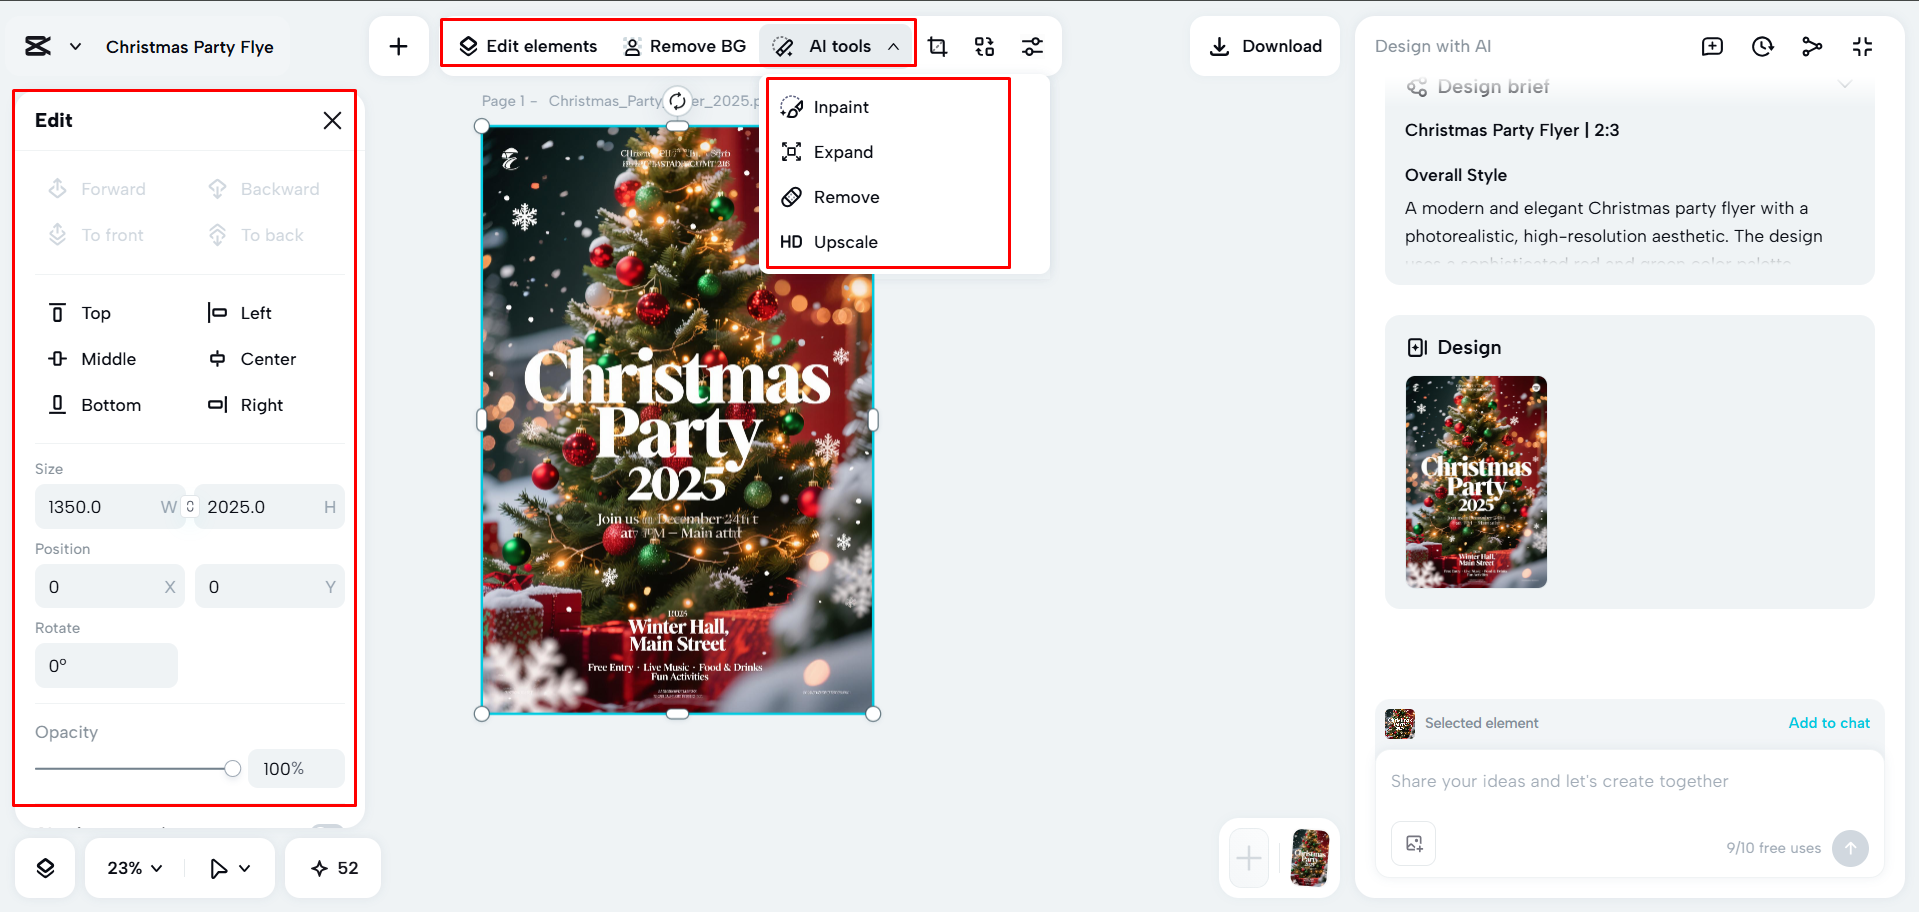1919x912 pixels.
Task: Start a new chat with the speech-bubble icon
Action: (x=1711, y=46)
